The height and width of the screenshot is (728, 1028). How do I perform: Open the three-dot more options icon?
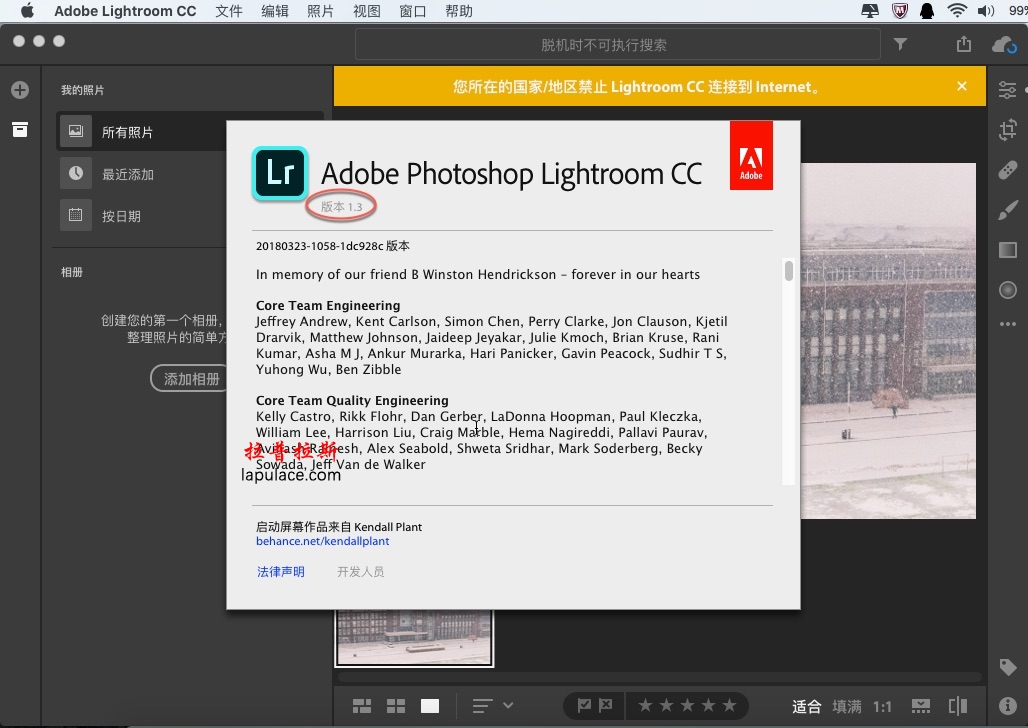pos(1008,324)
